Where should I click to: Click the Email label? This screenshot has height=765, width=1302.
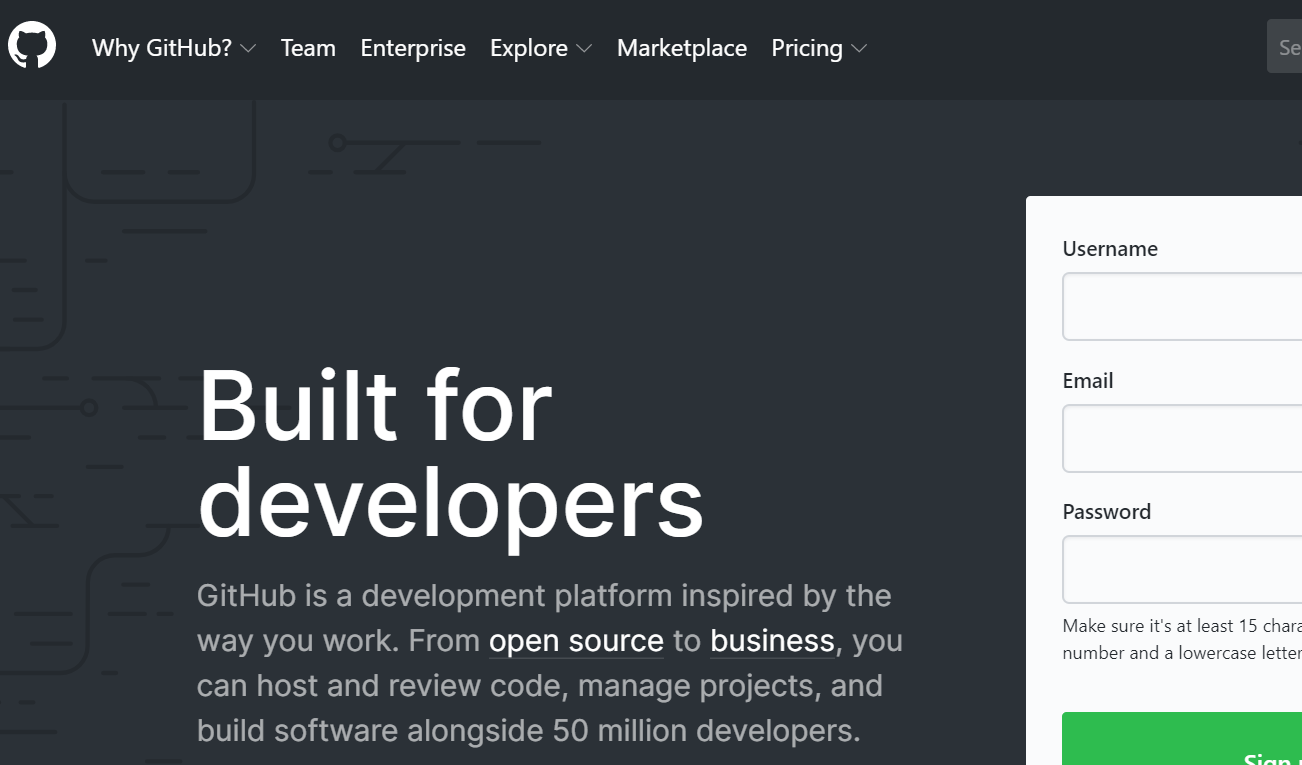click(1088, 381)
